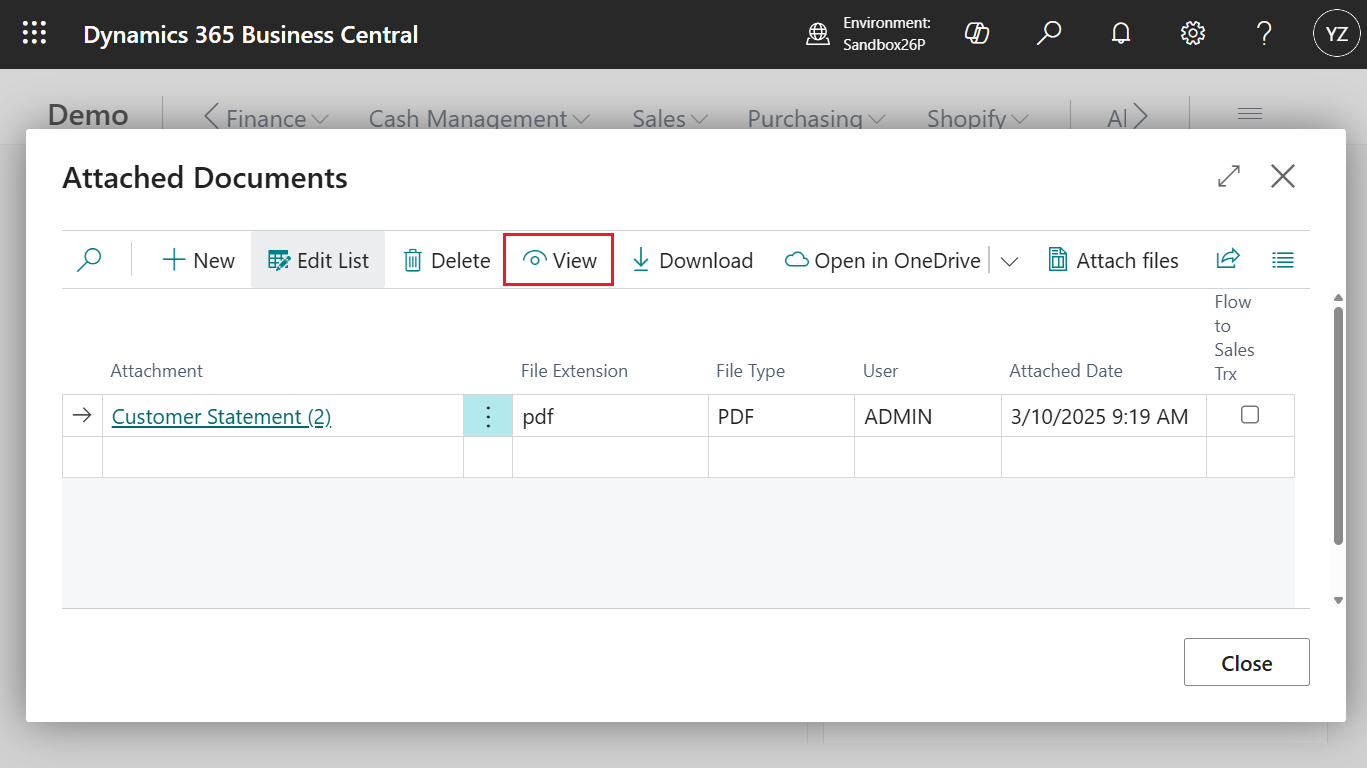Open the Help question mark icon
1367x768 pixels.
click(x=1263, y=33)
